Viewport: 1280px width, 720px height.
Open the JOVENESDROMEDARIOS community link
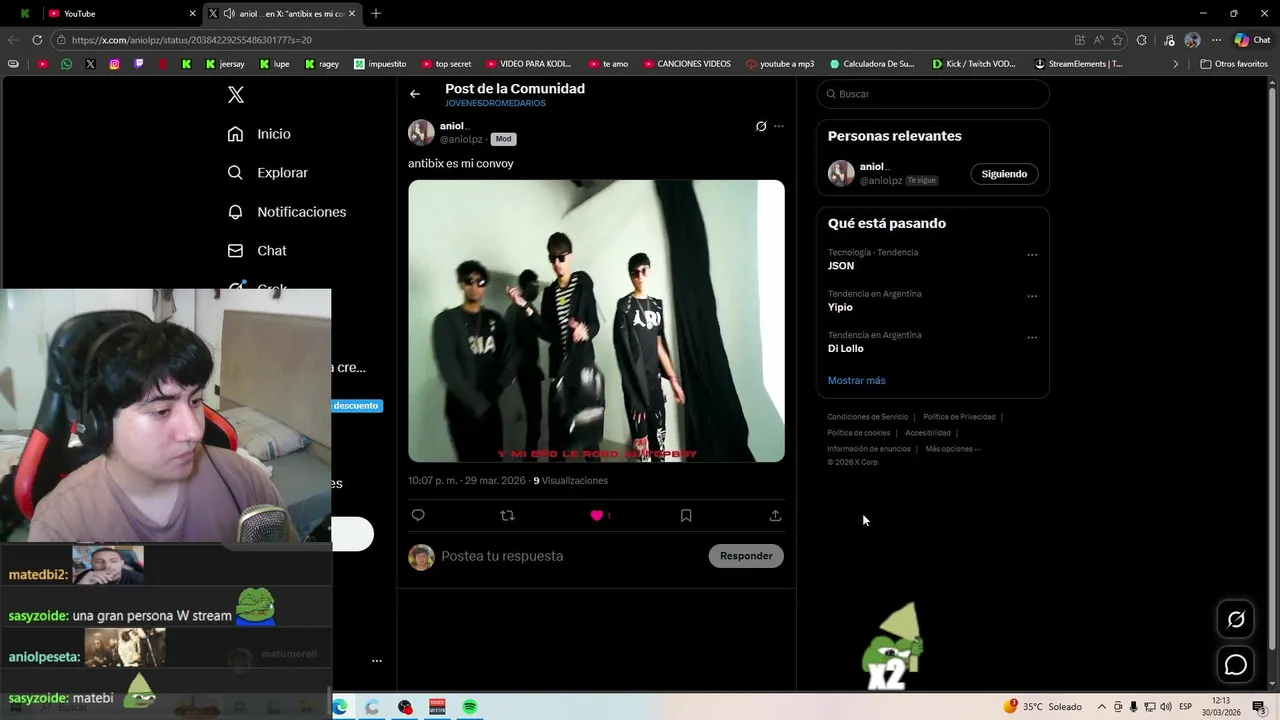495,103
